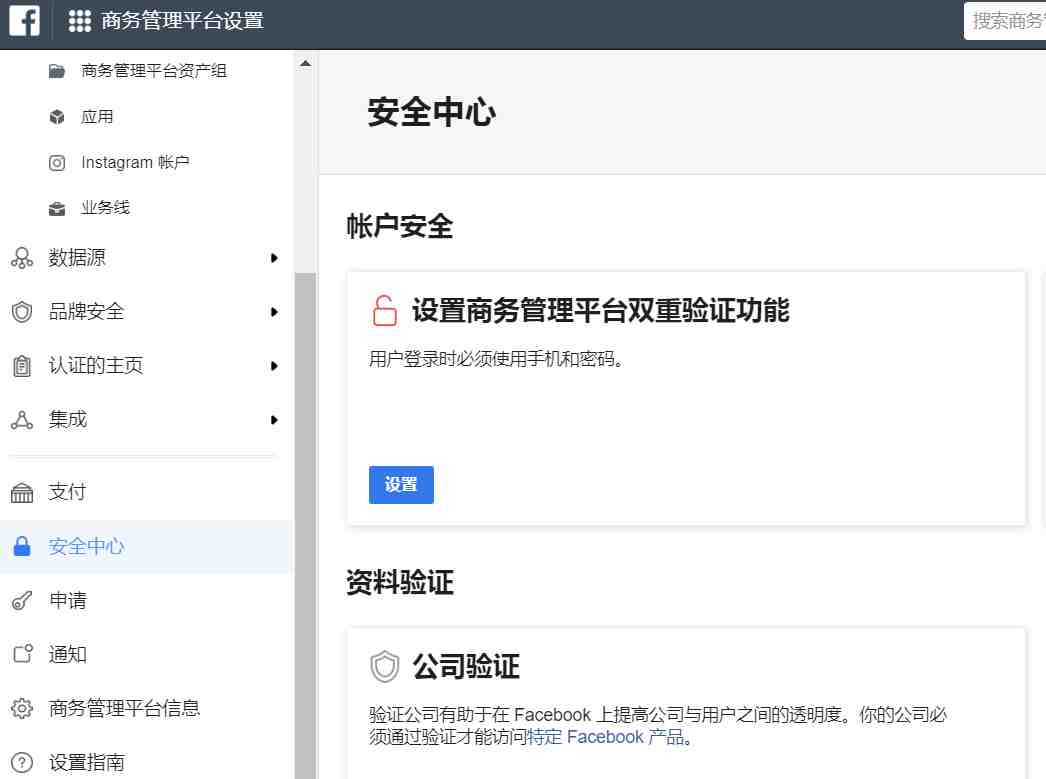Open the 特定 Facebook 产品 link
Image resolution: width=1046 pixels, height=779 pixels.
coord(605,738)
